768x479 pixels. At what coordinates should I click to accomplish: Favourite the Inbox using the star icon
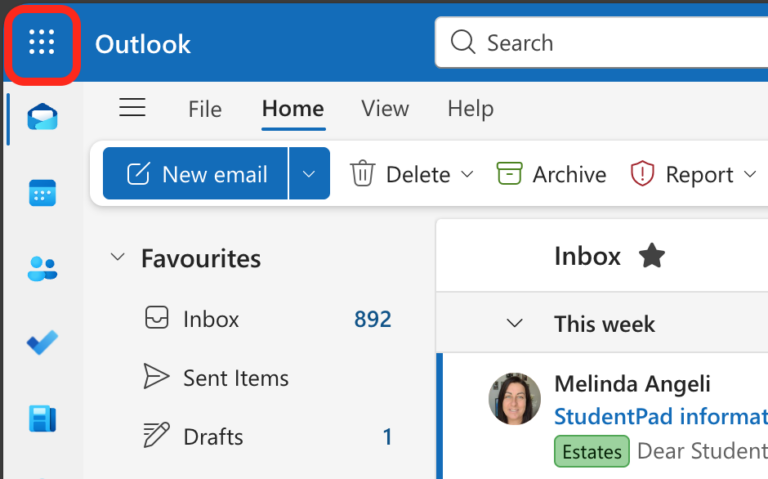652,257
